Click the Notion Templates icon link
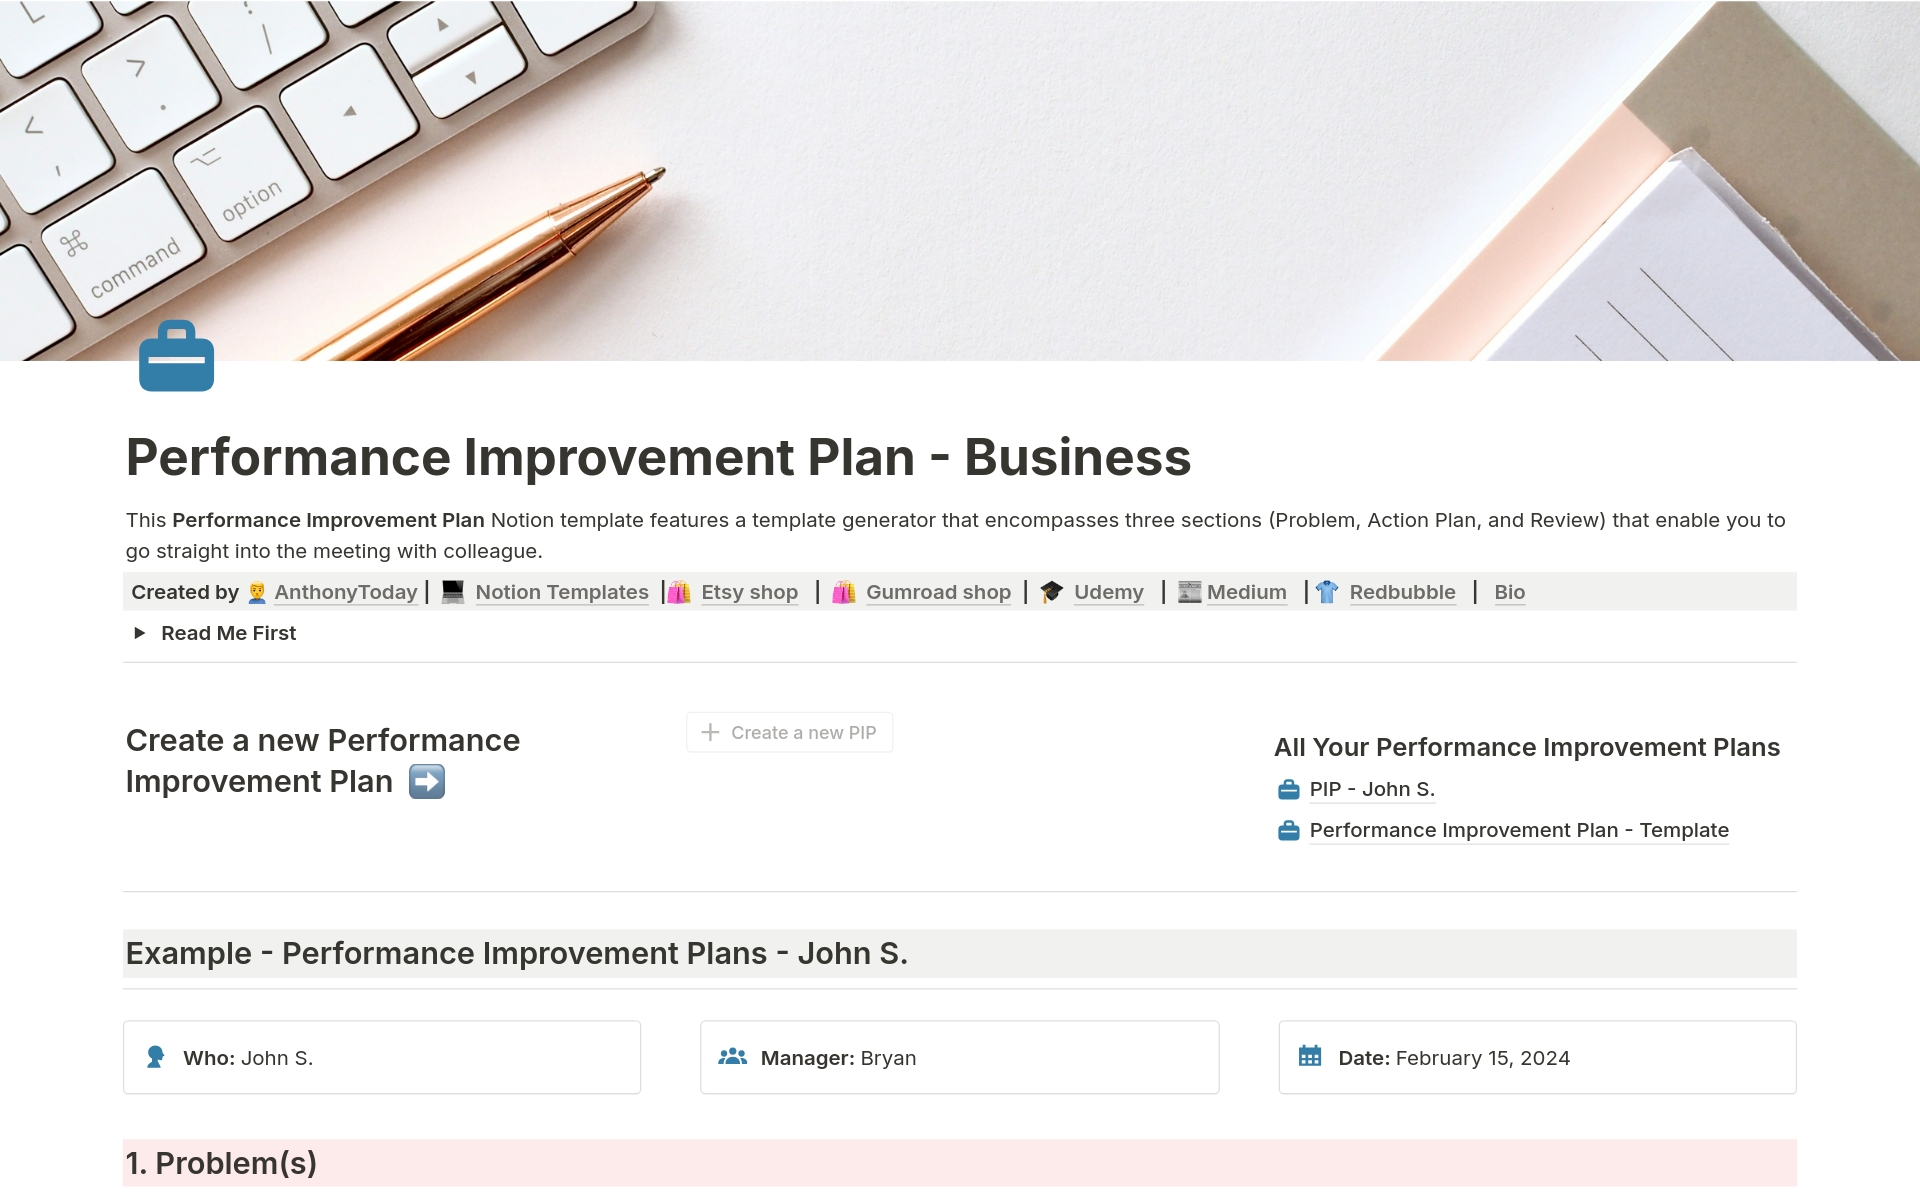The width and height of the screenshot is (1920, 1199). (449, 591)
